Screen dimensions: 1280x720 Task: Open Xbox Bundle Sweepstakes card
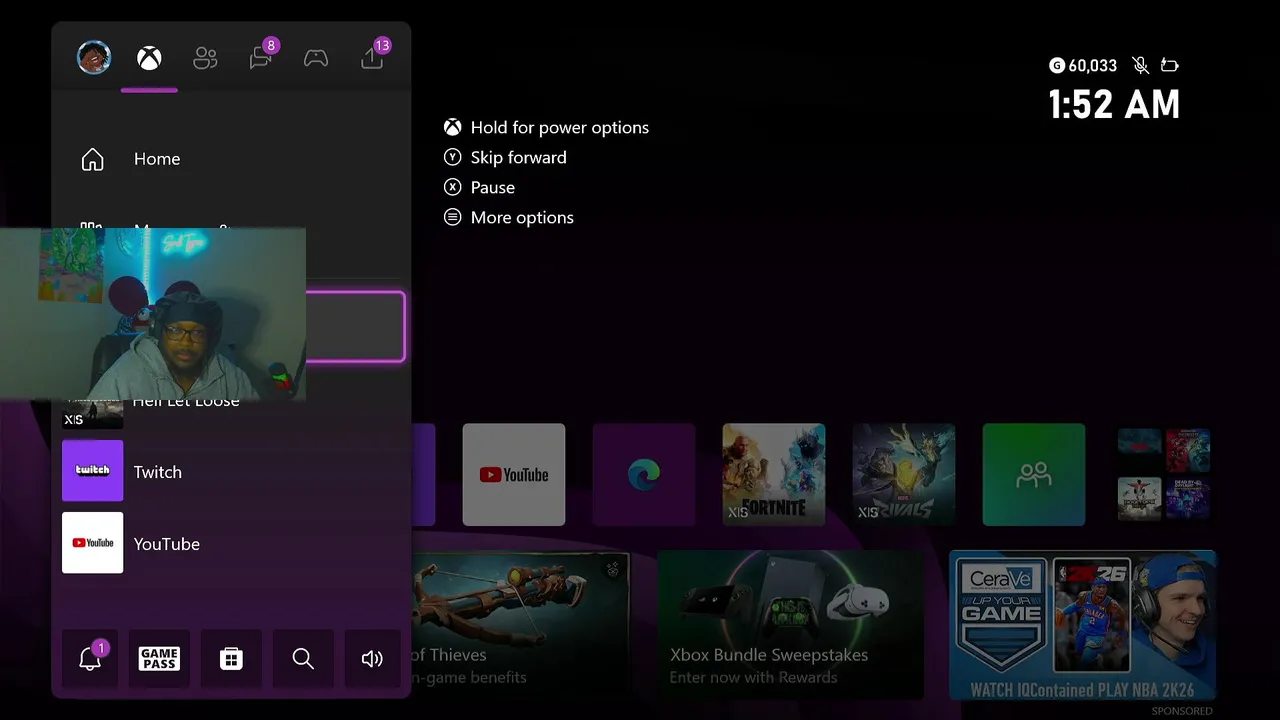coord(790,624)
